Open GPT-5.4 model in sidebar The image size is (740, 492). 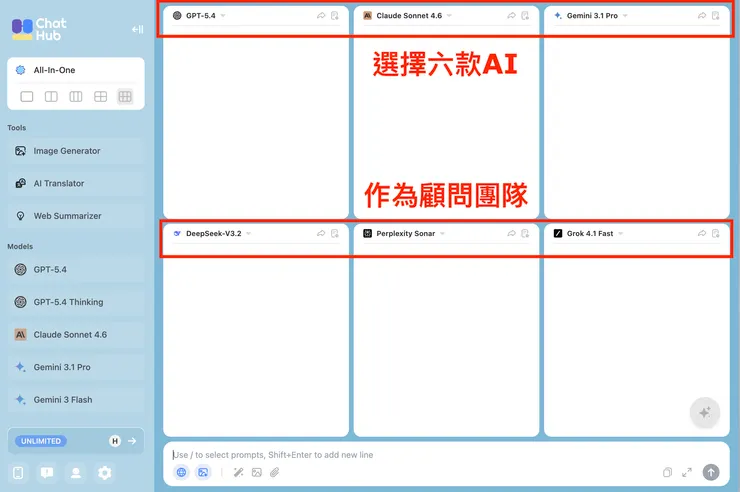coord(76,270)
